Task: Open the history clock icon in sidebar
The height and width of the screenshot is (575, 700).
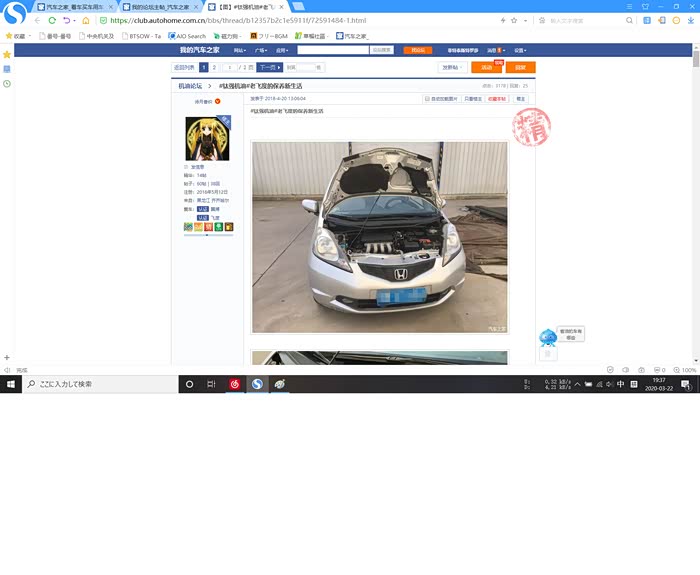Action: tap(7, 83)
